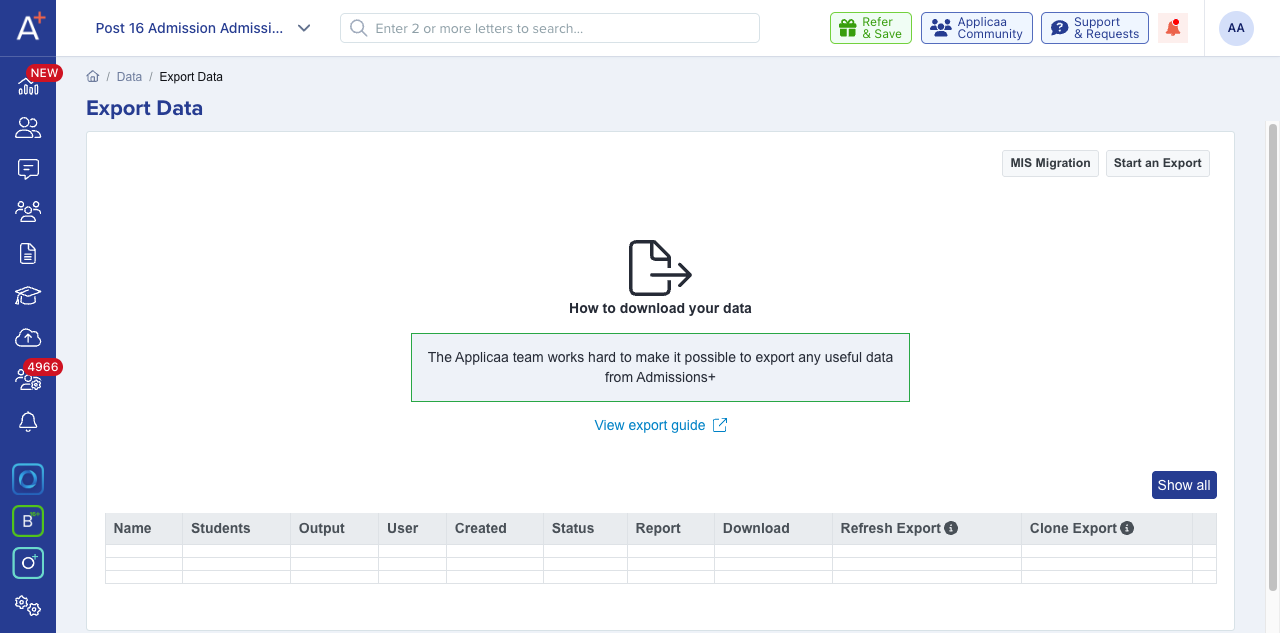Viewport: 1280px width, 633px height.
Task: Click the How to download your data heading
Action: (x=660, y=308)
